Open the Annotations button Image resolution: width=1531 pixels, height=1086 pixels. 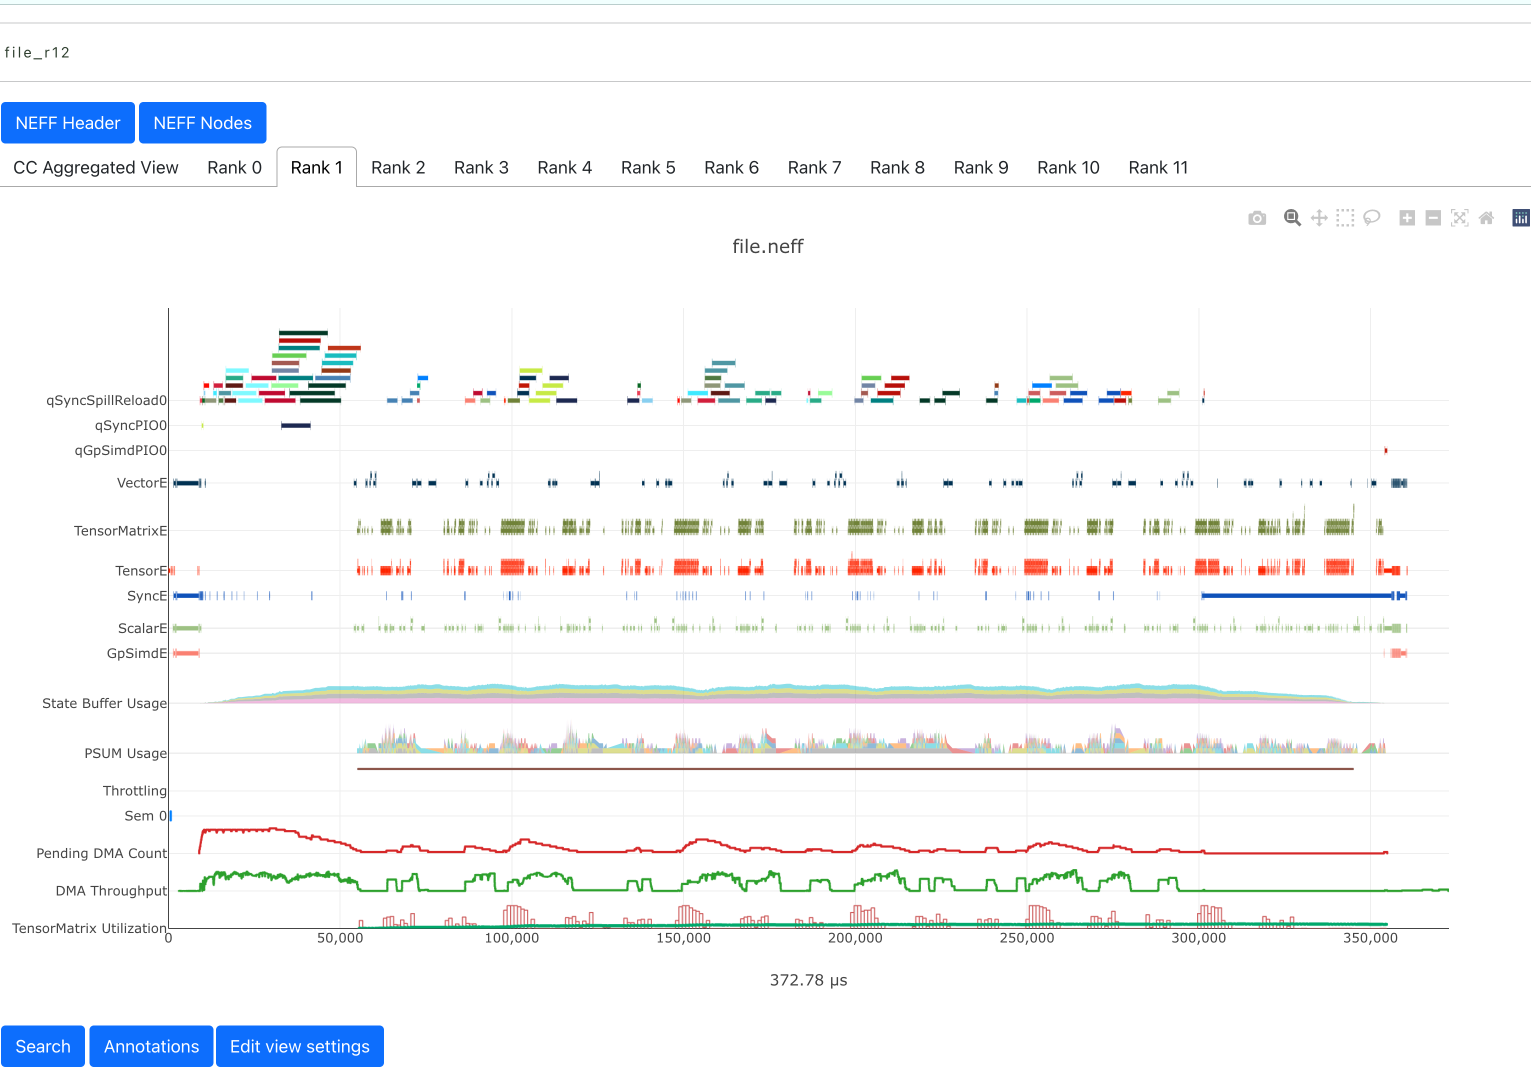[151, 1046]
